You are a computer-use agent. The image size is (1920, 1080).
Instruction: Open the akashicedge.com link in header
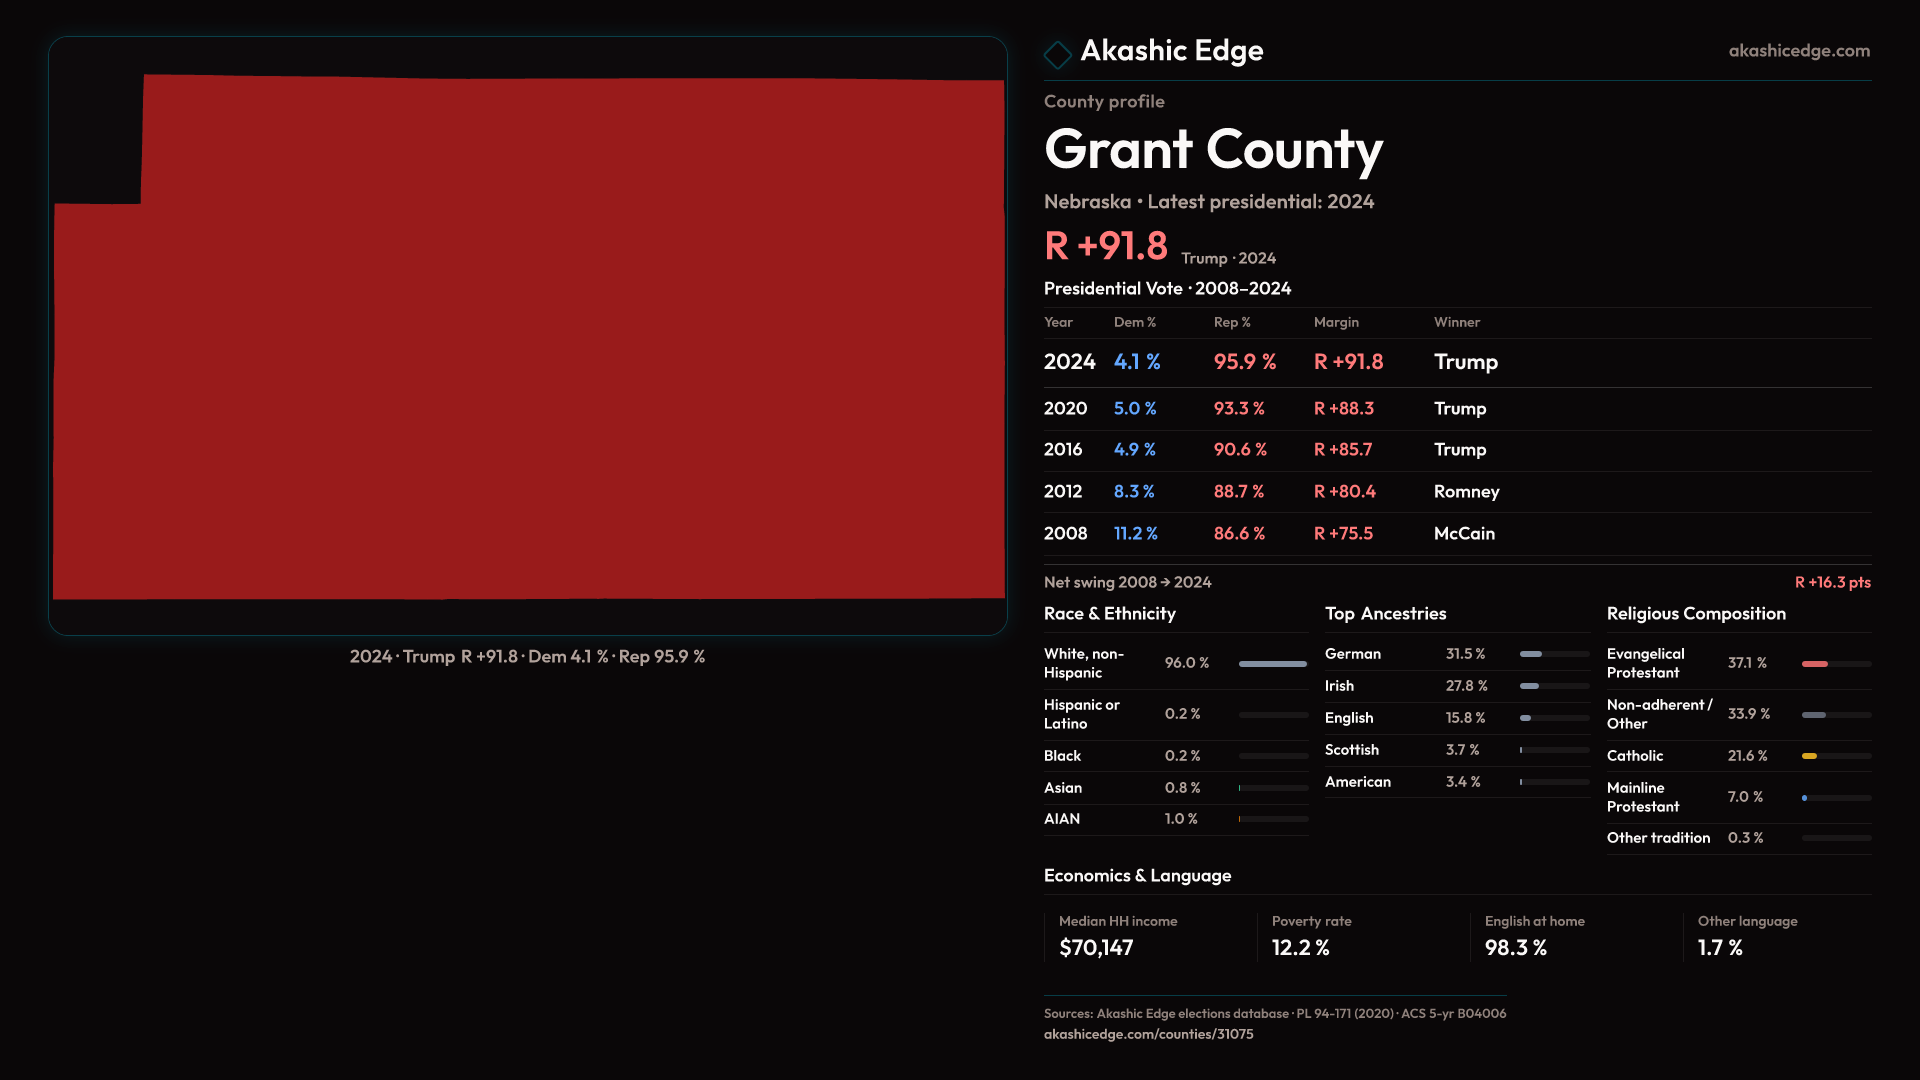pos(1798,51)
